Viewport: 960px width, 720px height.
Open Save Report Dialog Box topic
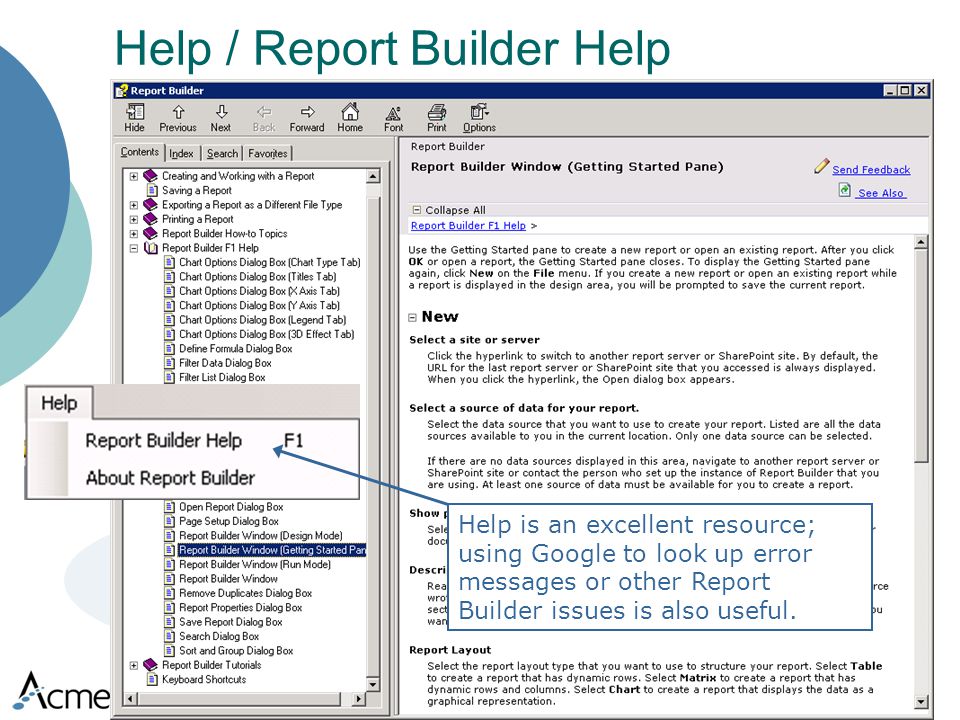pos(231,622)
